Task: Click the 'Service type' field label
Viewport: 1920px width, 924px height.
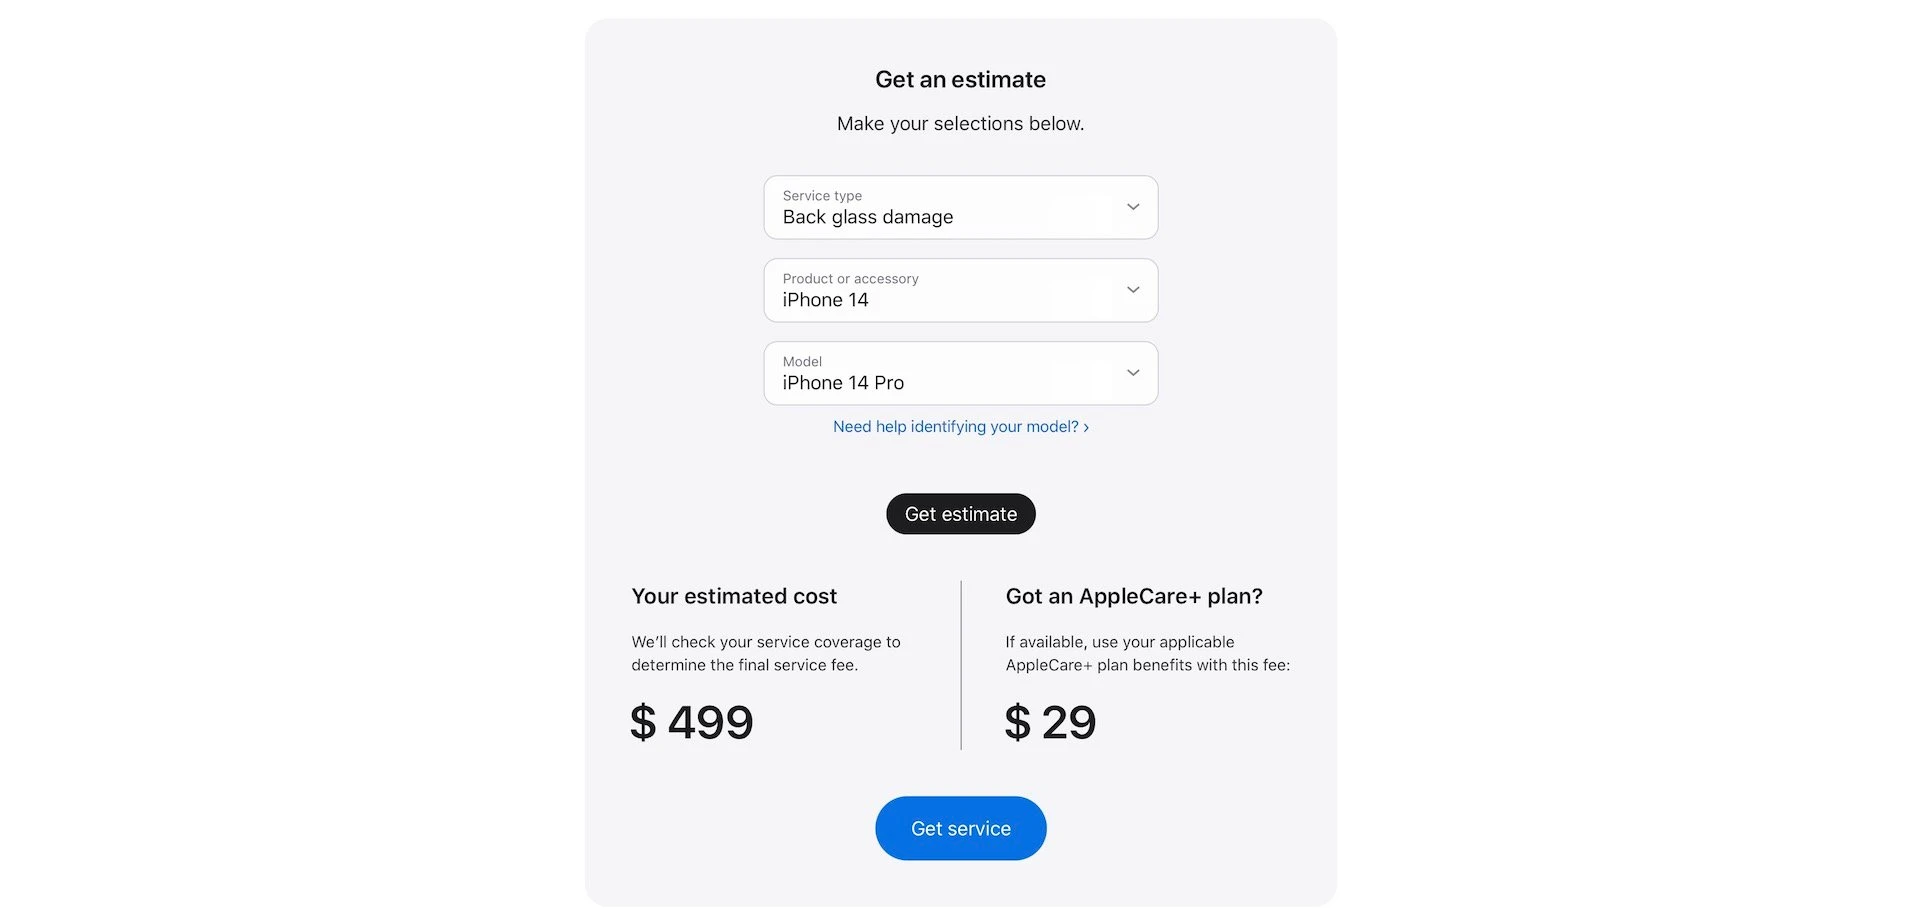Action: [x=822, y=196]
